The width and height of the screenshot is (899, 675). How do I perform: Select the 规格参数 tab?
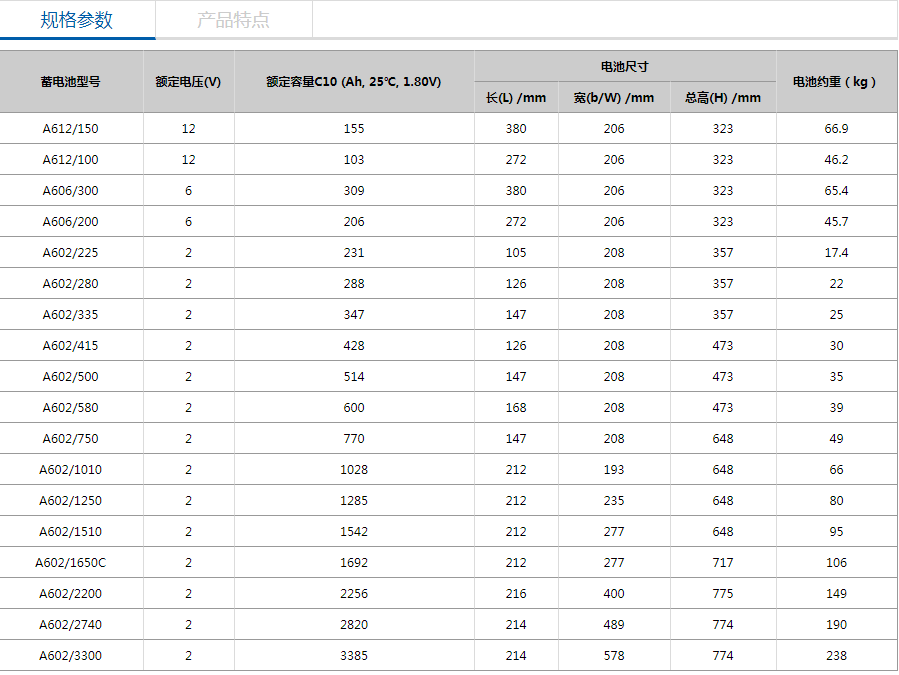(x=77, y=20)
